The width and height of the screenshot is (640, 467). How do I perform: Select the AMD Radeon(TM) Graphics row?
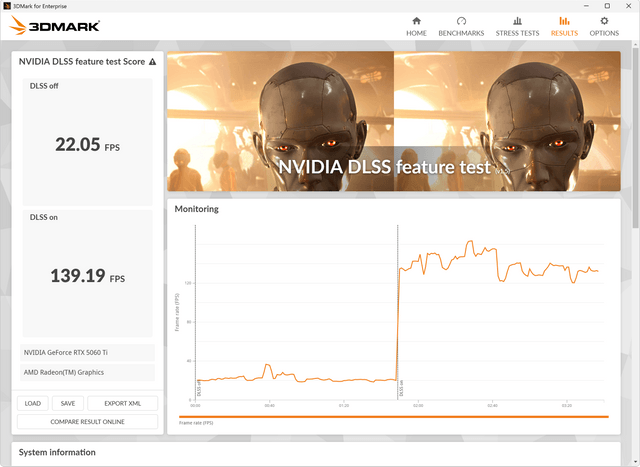coord(87,372)
